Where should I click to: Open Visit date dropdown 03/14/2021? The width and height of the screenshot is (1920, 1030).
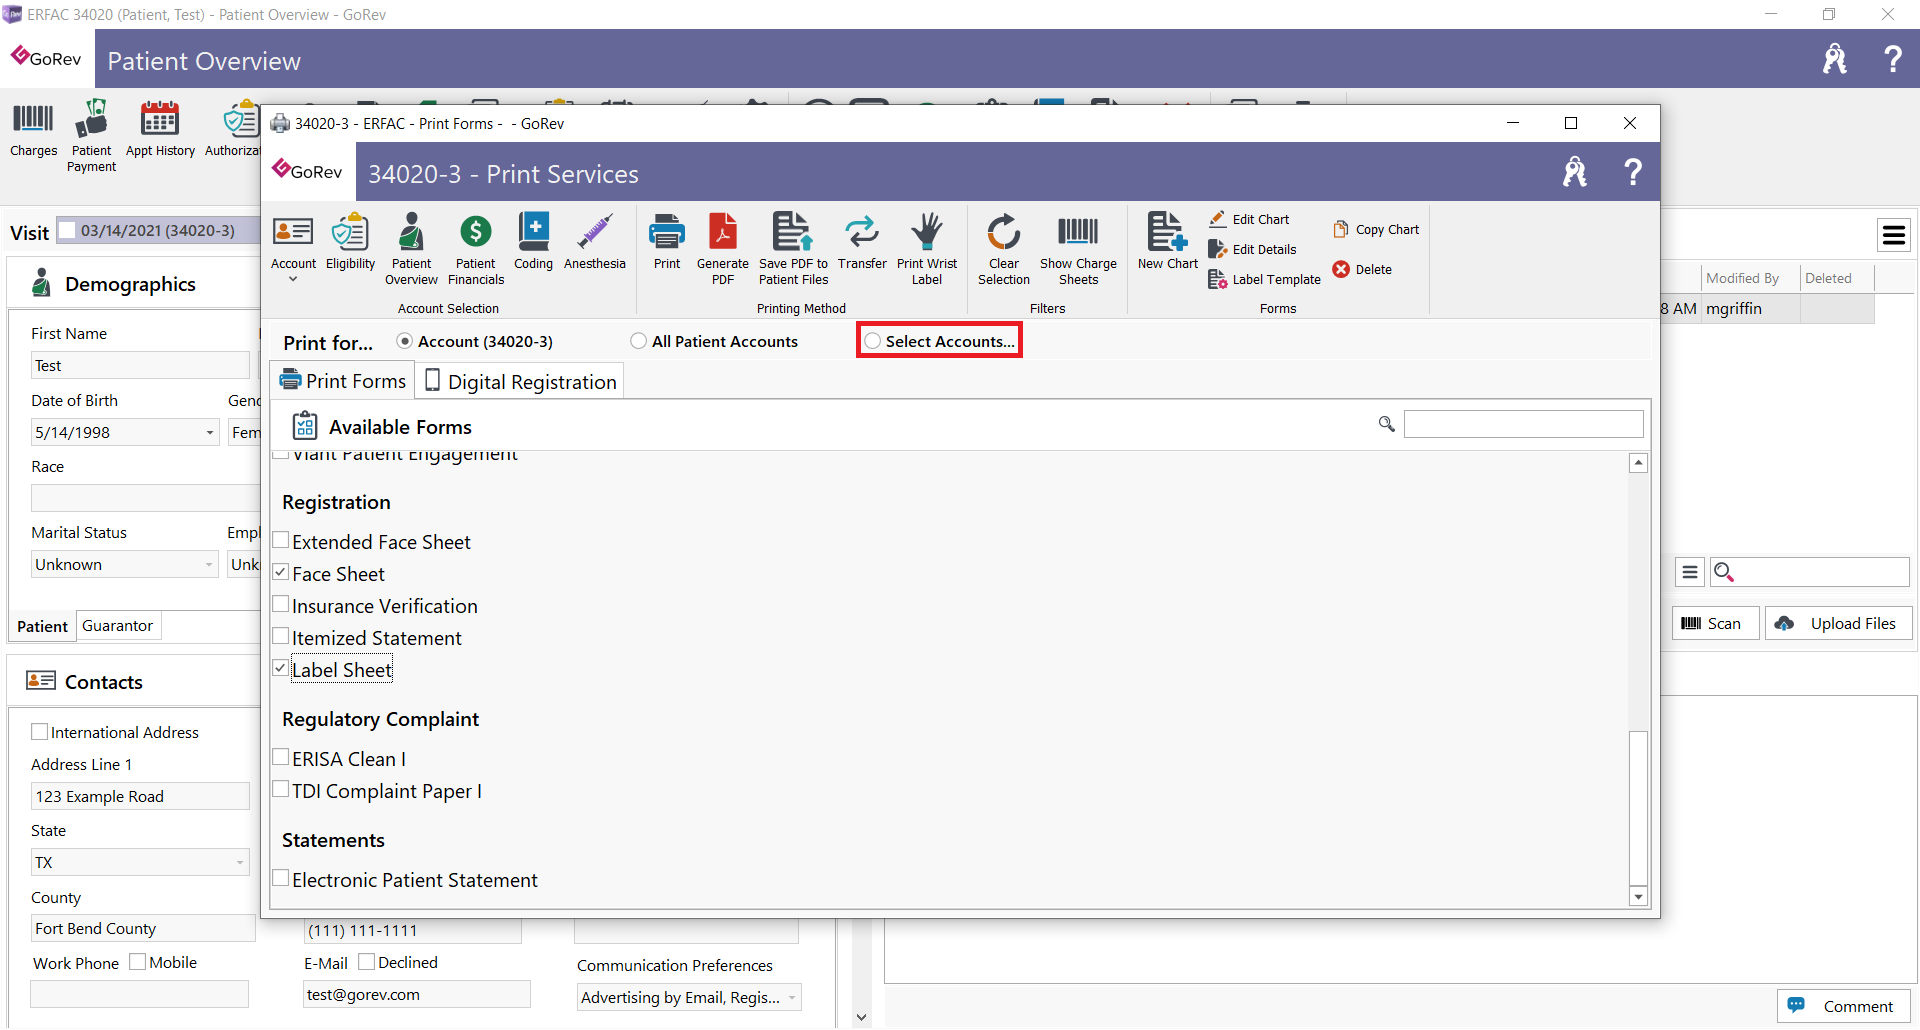pos(157,231)
